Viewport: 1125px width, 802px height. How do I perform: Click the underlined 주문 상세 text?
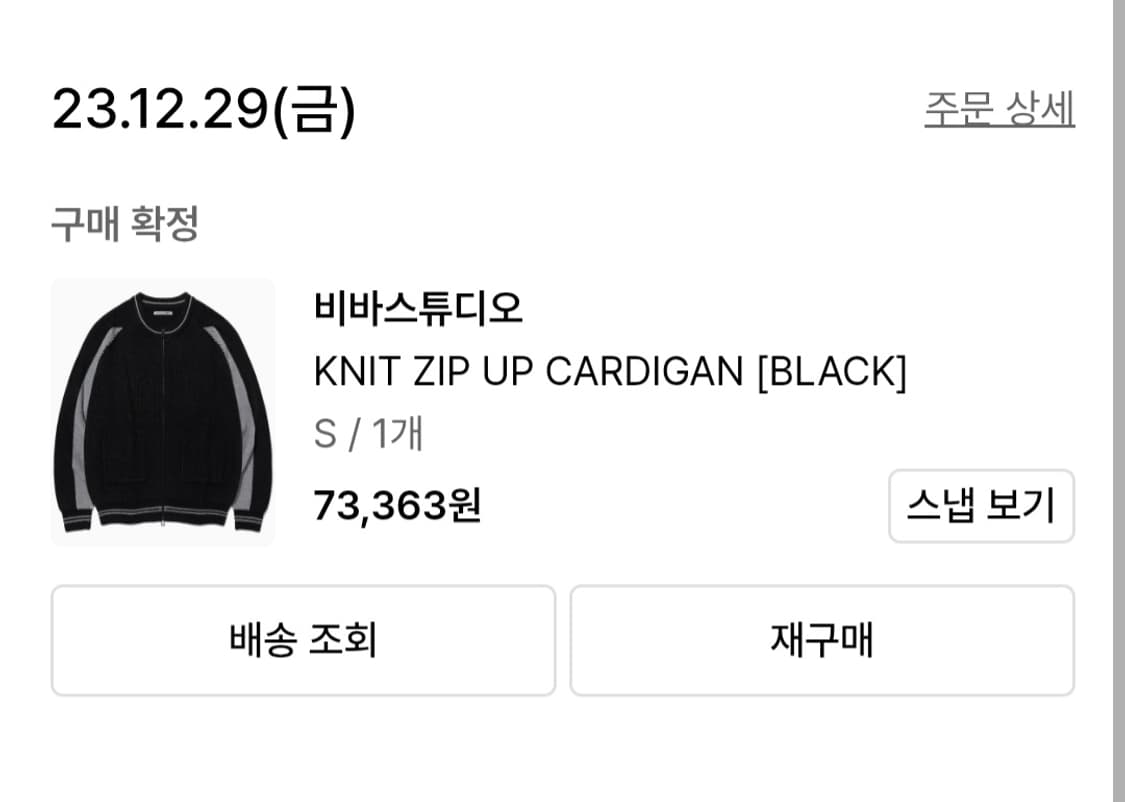pos(999,109)
